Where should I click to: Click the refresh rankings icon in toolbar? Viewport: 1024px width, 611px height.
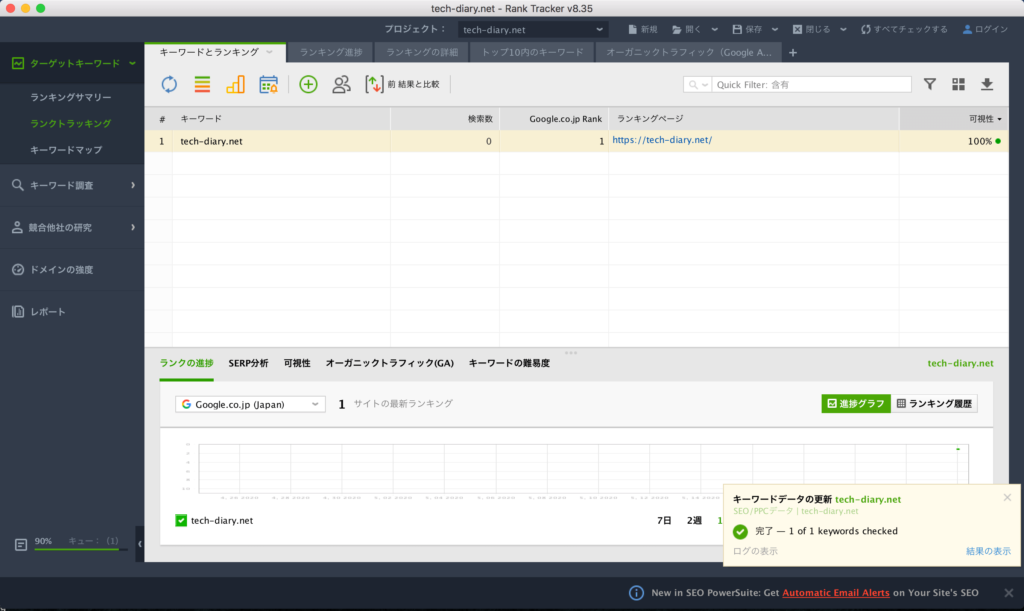point(169,84)
